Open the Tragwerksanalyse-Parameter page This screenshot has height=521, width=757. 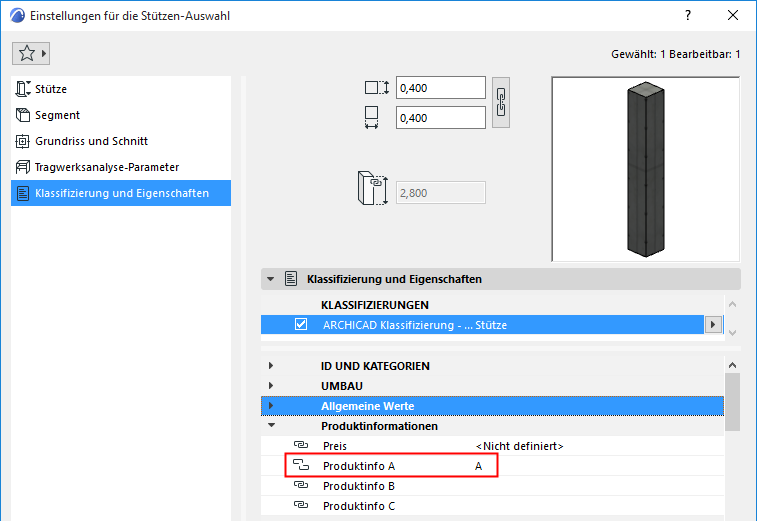tap(107, 167)
